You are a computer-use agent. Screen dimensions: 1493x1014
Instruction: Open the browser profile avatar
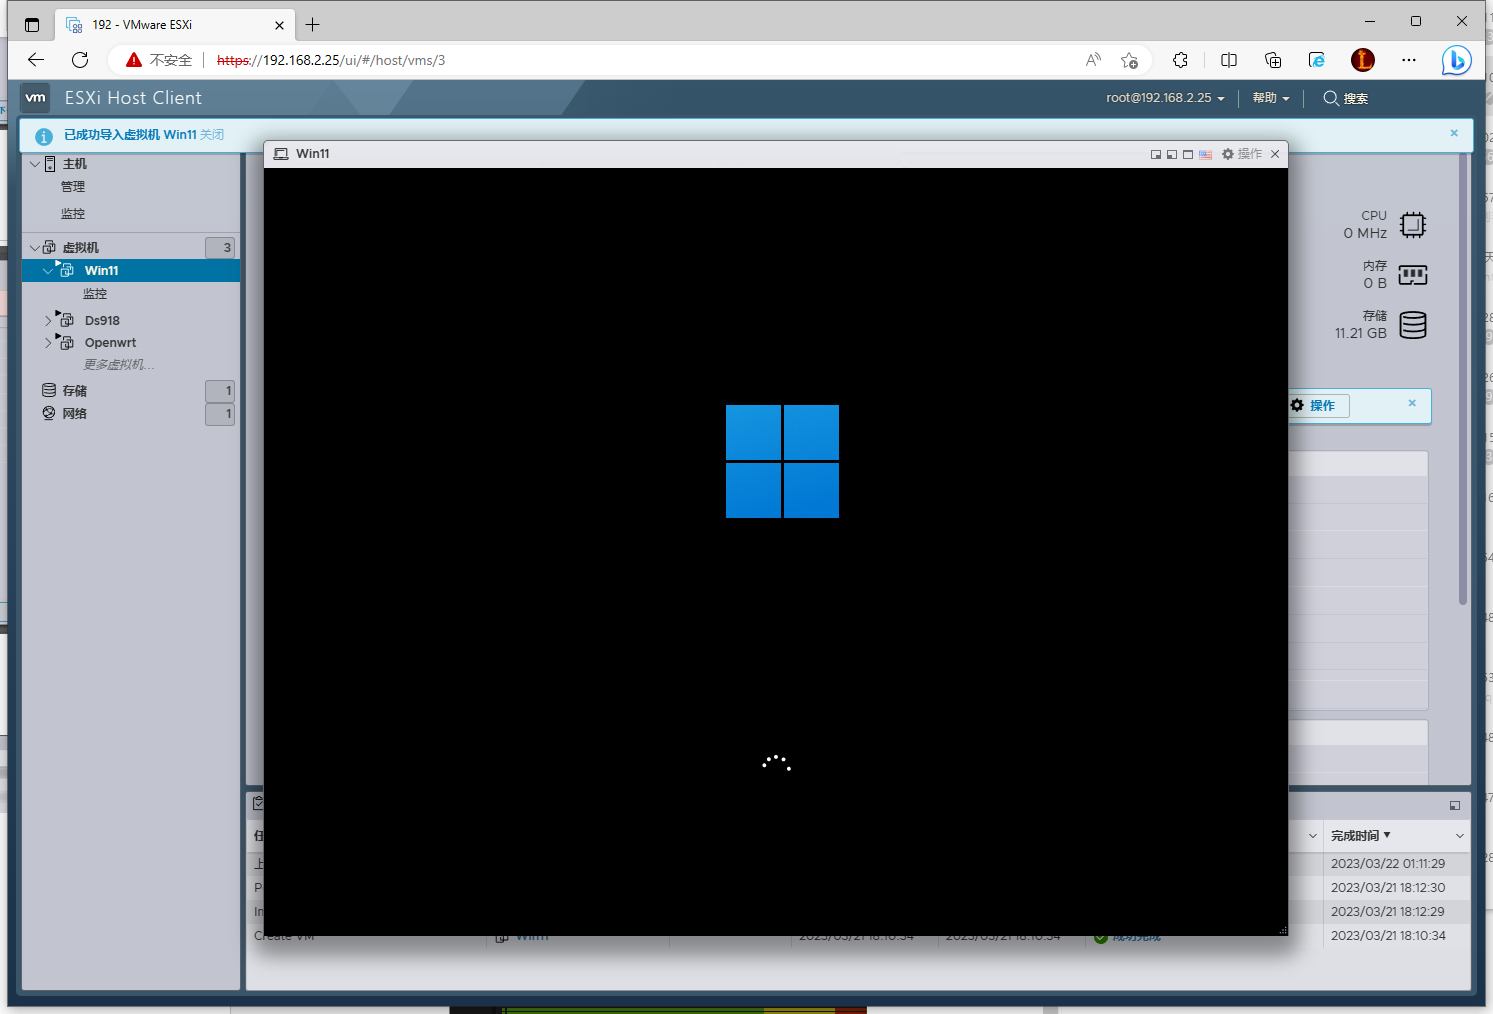coord(1363,60)
